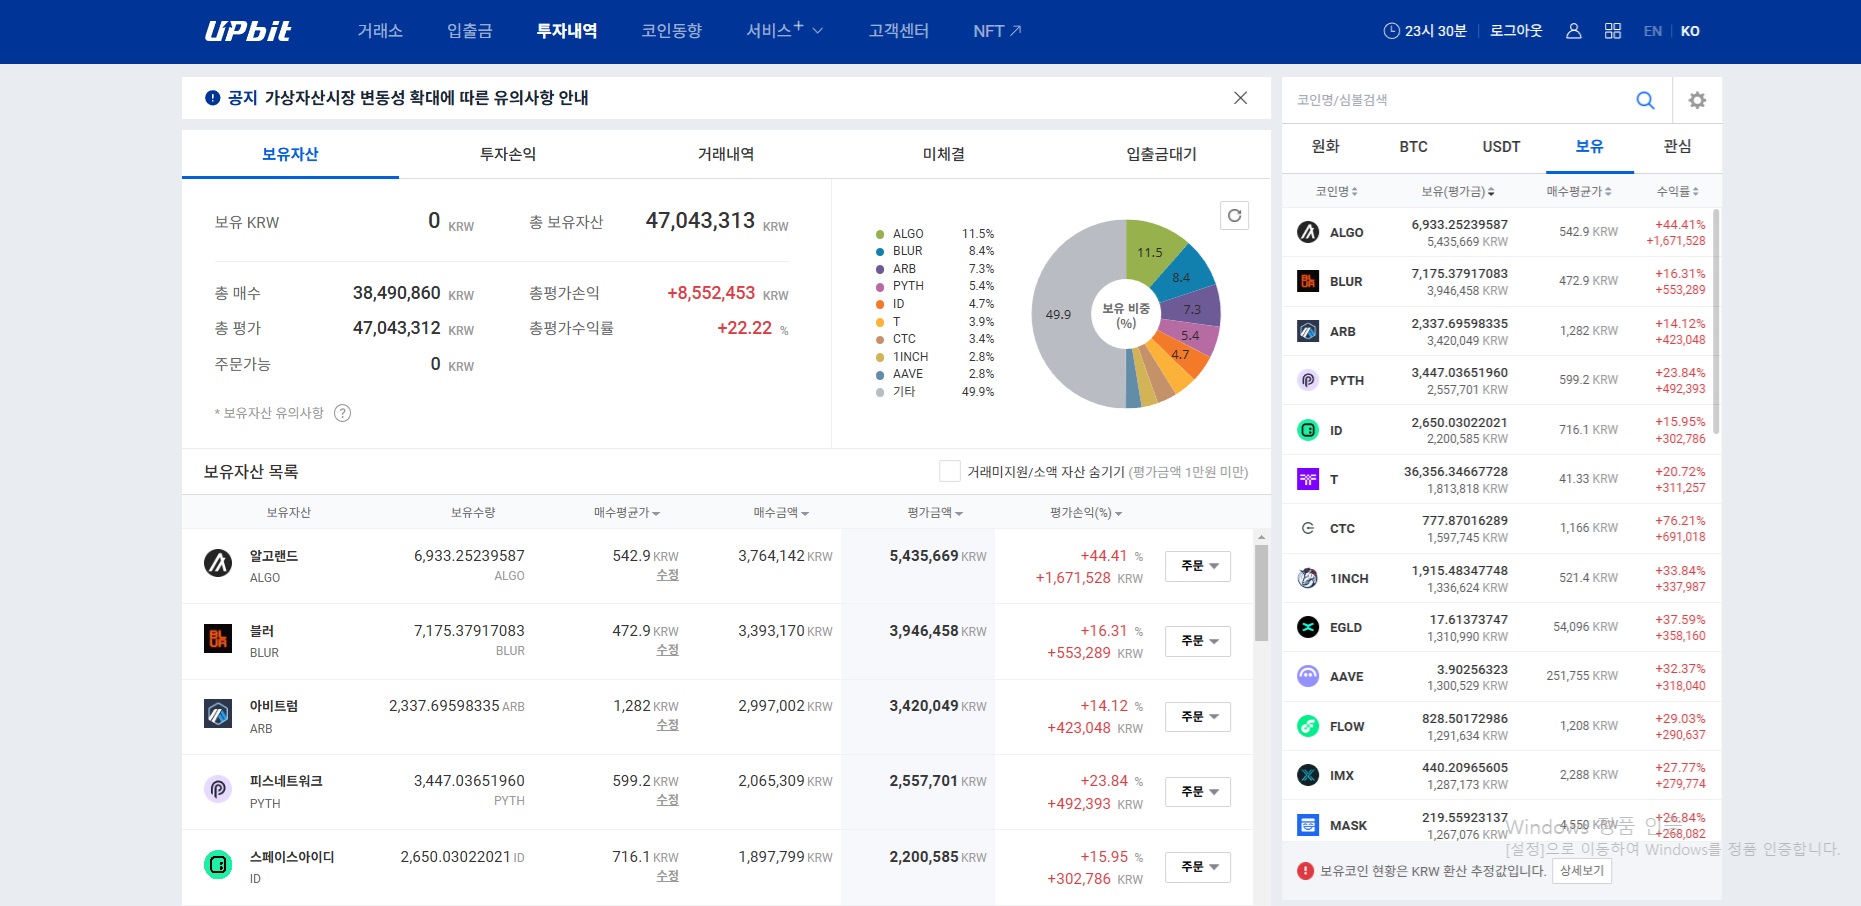Toggle hide small-balance assets checkbox
The width and height of the screenshot is (1861, 906).
coord(950,471)
